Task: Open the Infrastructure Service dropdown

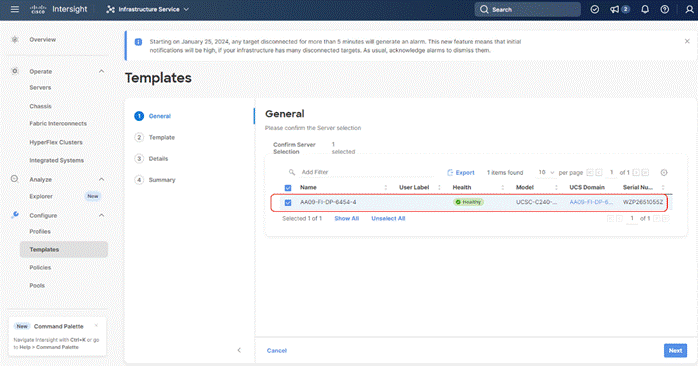Action: (x=148, y=9)
